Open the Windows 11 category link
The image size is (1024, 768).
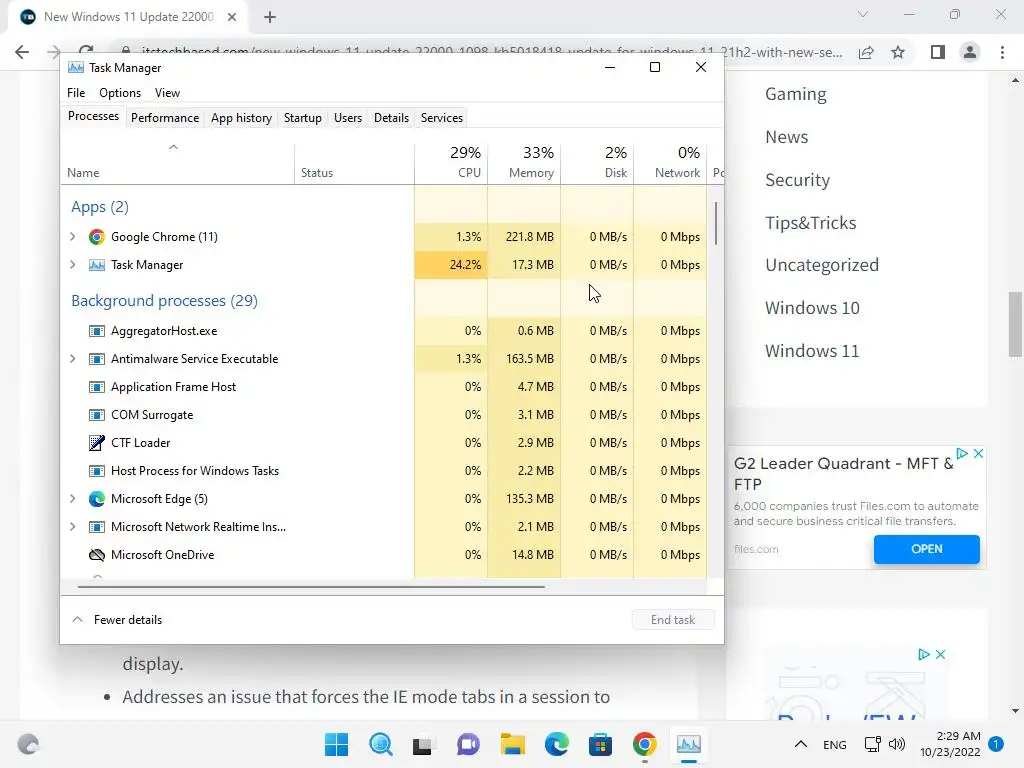click(x=812, y=351)
